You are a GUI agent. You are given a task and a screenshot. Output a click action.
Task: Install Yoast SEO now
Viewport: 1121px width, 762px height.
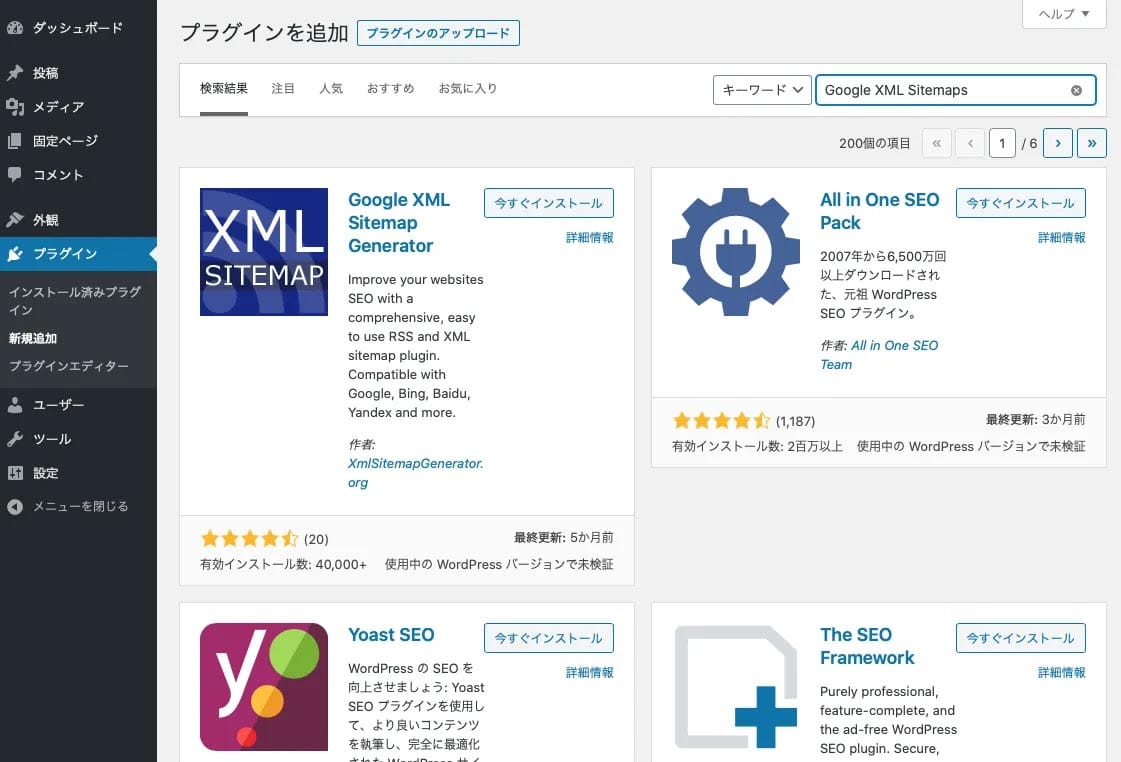[548, 638]
